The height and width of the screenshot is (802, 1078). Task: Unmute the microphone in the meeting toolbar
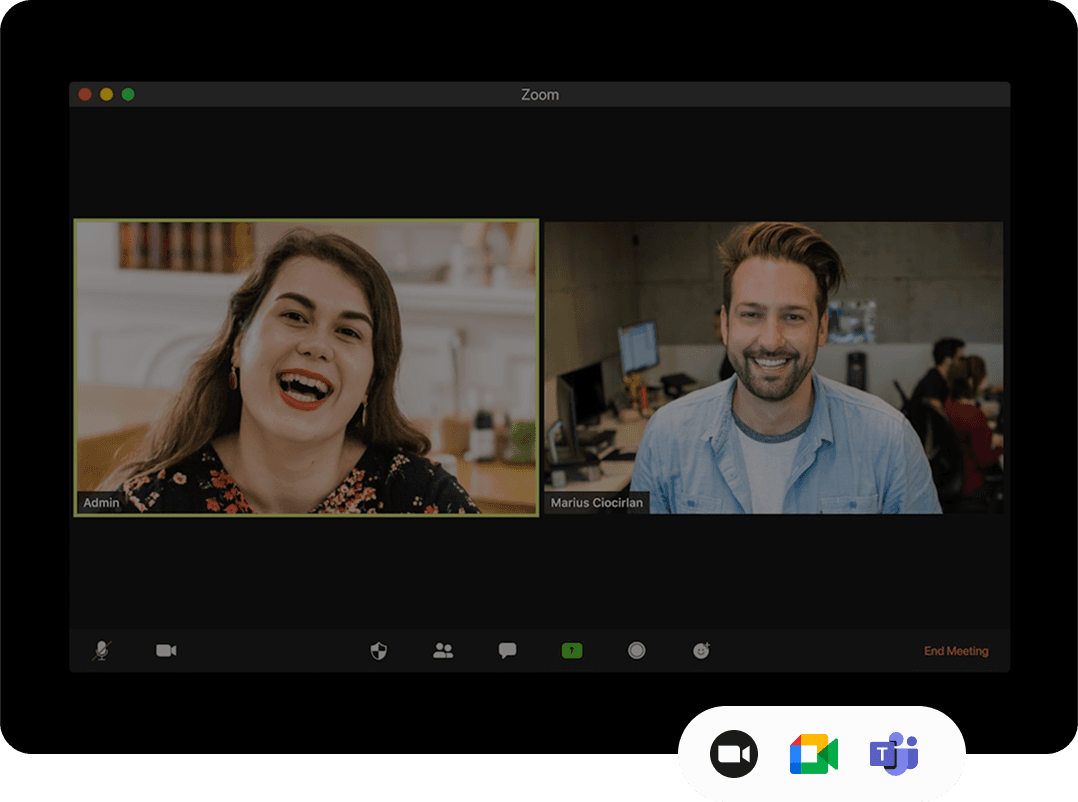tap(101, 651)
